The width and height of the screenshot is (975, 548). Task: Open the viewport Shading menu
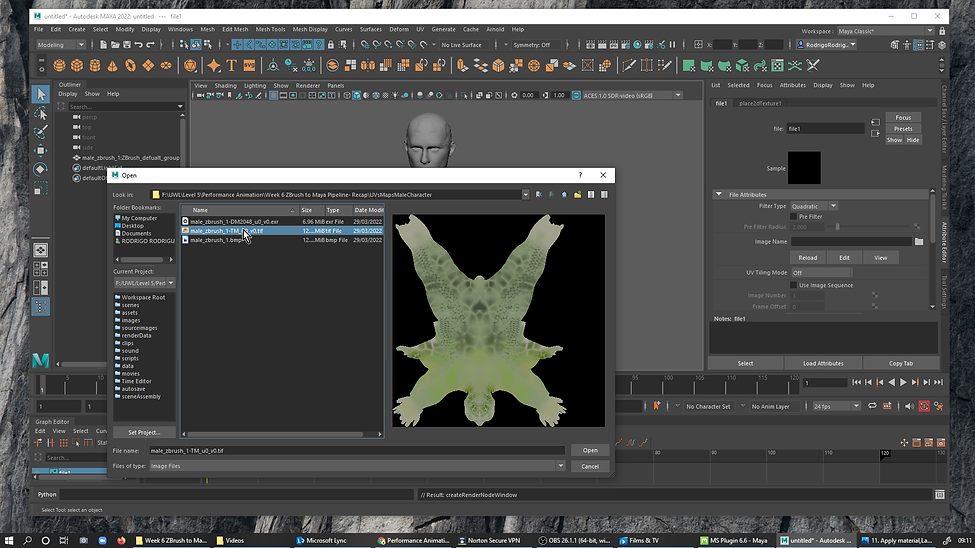click(225, 86)
